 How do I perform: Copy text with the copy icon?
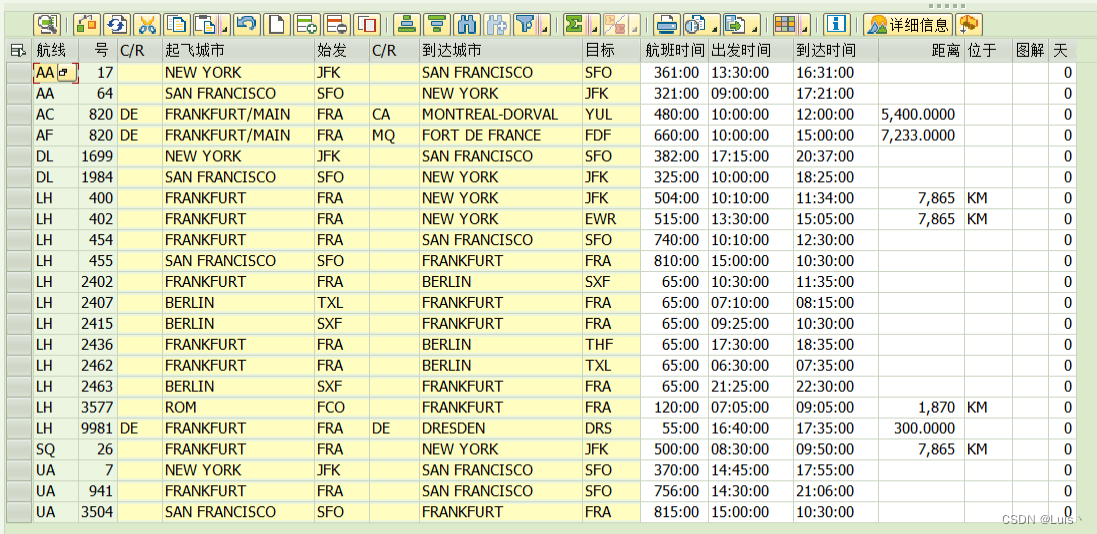(176, 24)
